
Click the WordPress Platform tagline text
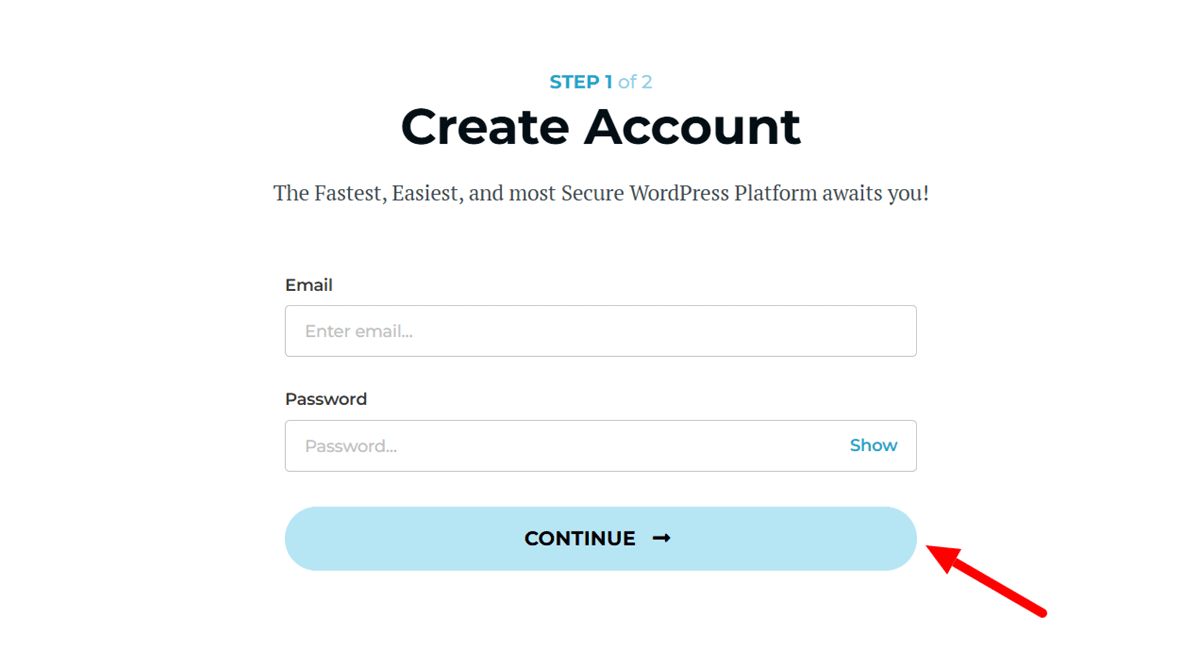tap(600, 192)
